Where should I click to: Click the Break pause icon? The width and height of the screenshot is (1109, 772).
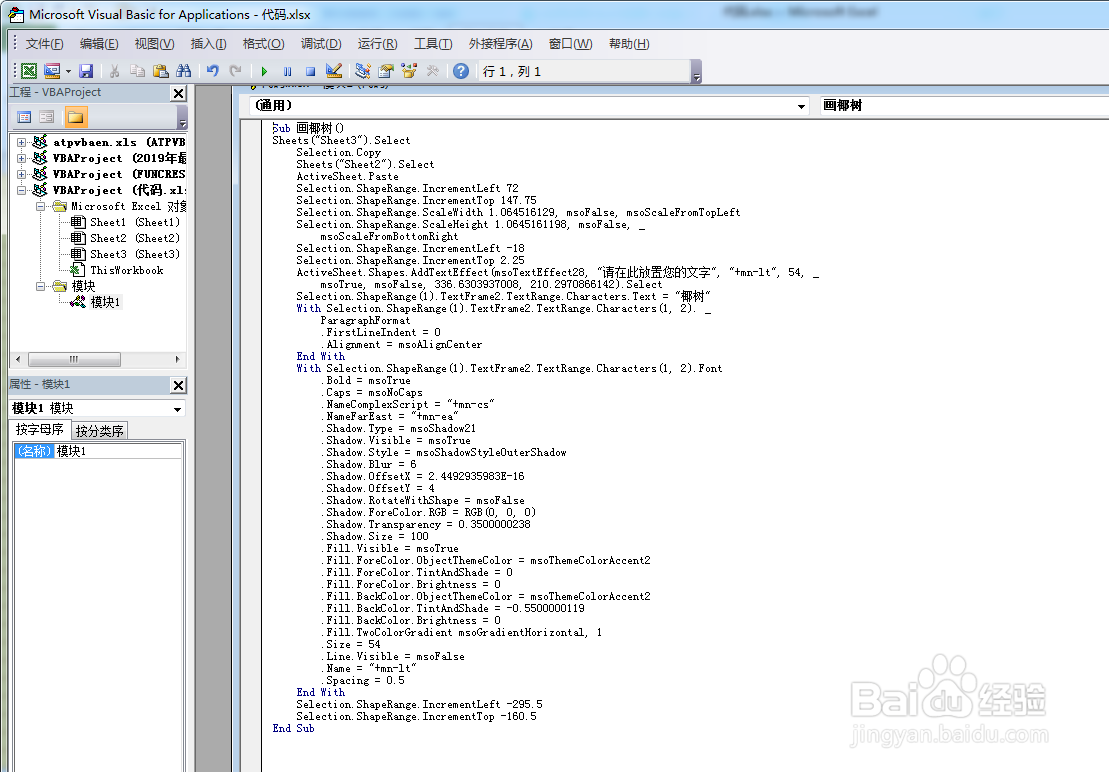[287, 71]
